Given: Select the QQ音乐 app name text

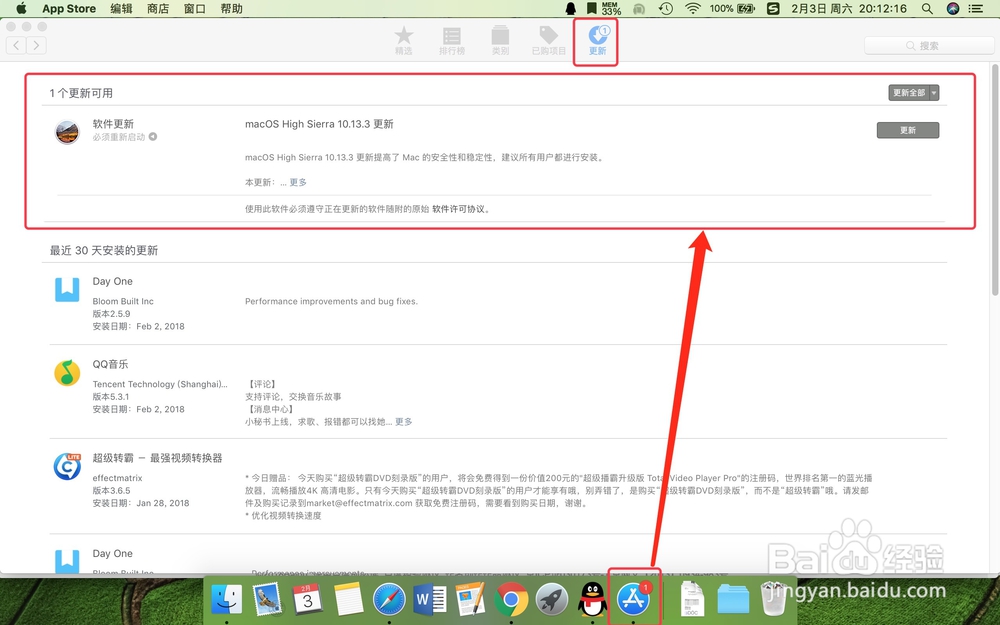Looking at the screenshot, I should coord(110,364).
